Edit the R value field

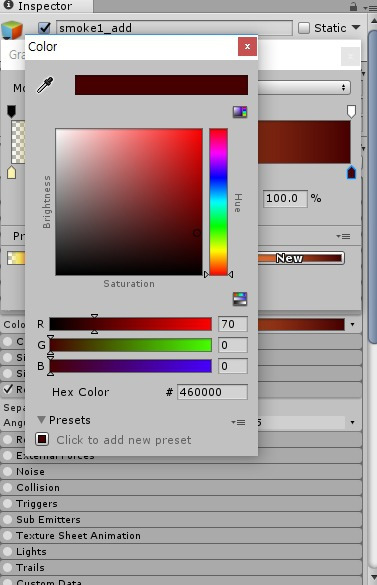233,324
